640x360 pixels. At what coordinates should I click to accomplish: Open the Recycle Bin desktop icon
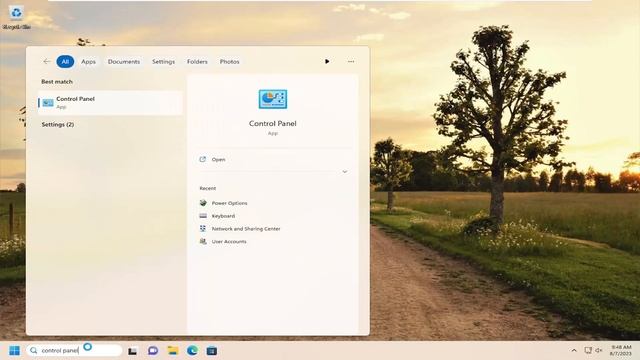pyautogui.click(x=16, y=18)
